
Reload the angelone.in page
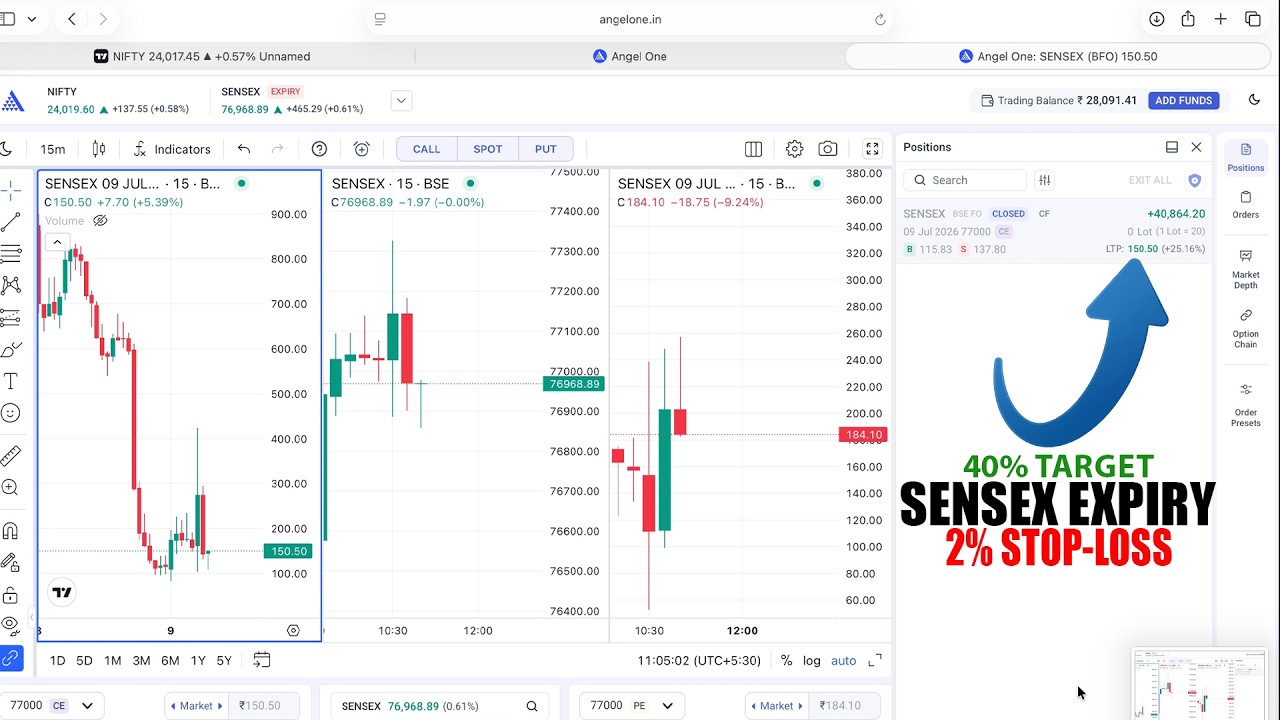pos(880,19)
